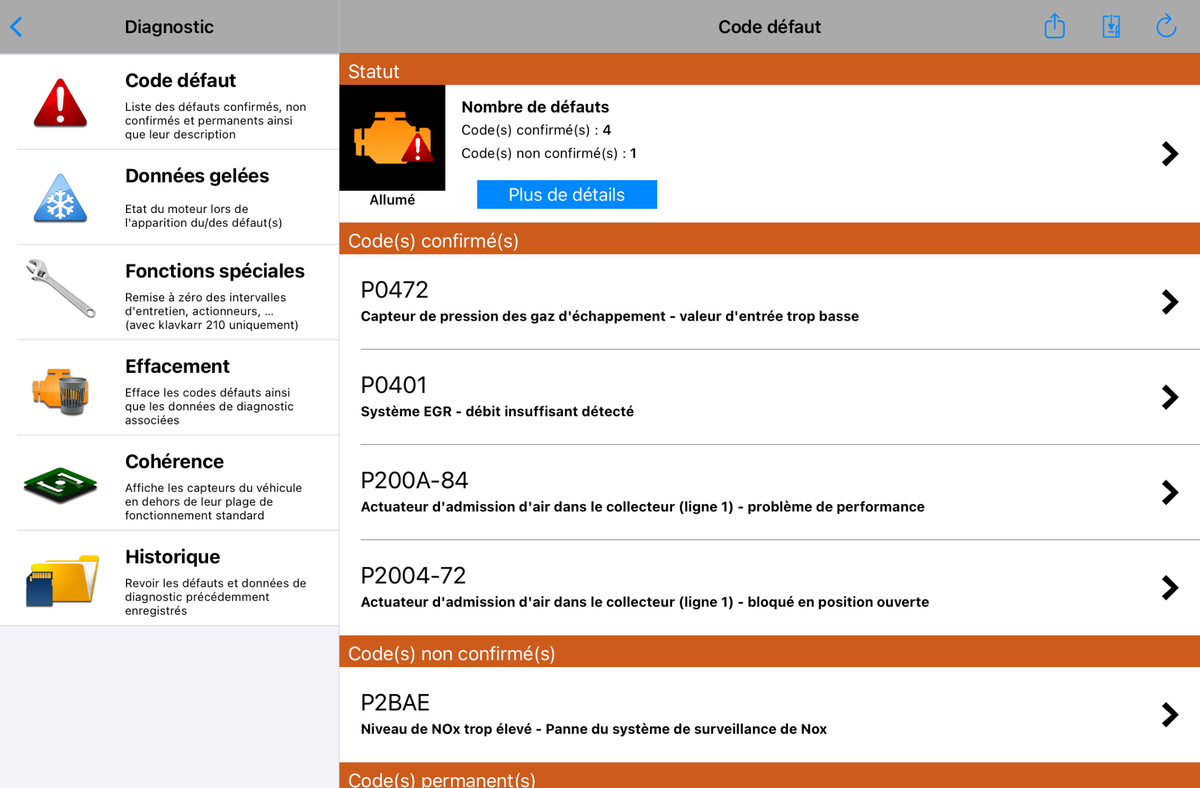Click the save/download report icon
This screenshot has height=788, width=1200.
coord(1111,26)
